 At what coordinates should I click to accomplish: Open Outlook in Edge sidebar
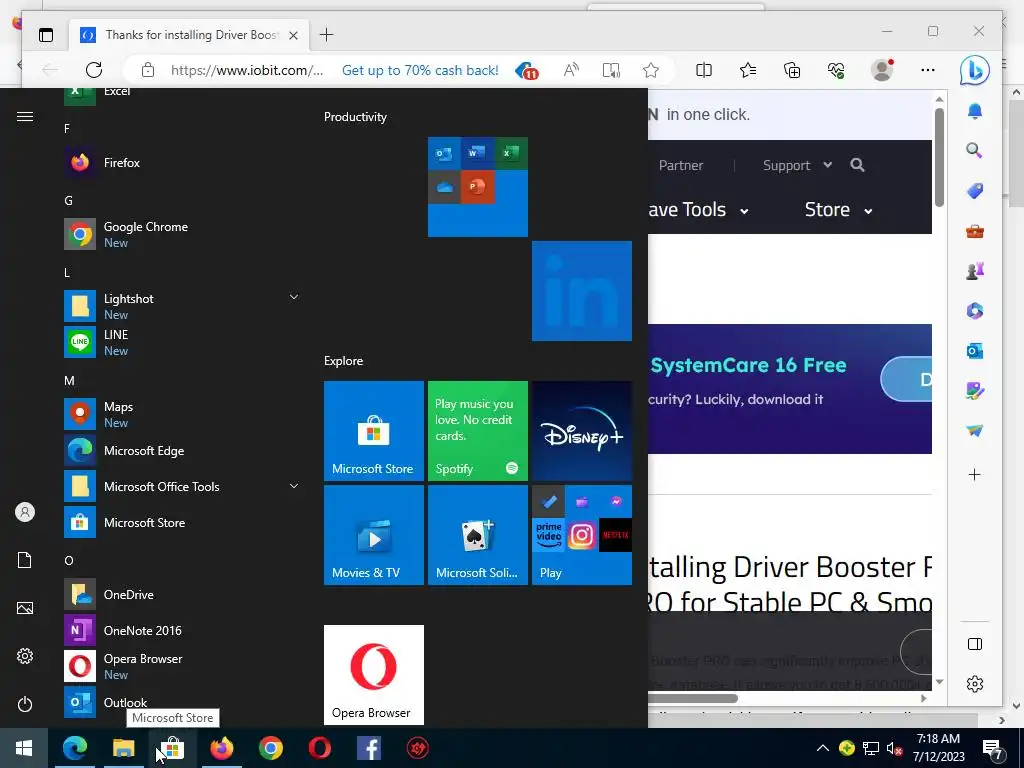(974, 351)
